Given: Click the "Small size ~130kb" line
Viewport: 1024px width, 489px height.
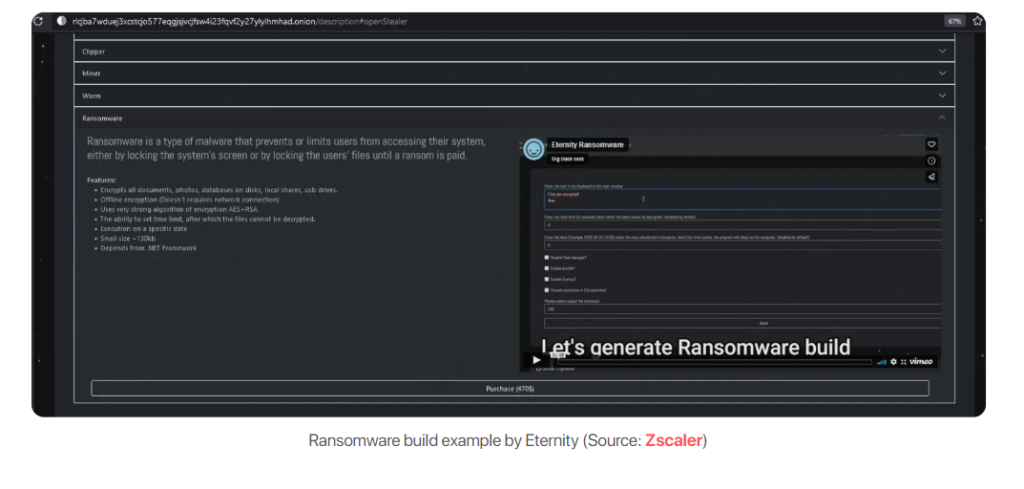Looking at the screenshot, I should pyautogui.click(x=128, y=238).
